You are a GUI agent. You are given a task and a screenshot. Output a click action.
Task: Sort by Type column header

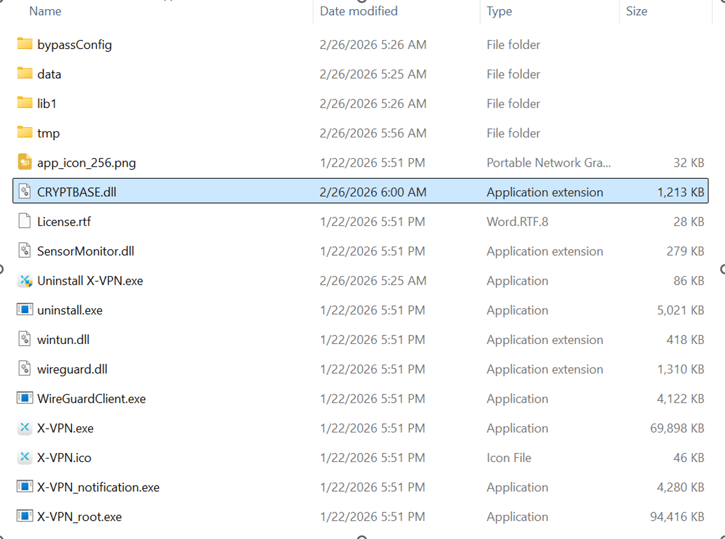pos(499,11)
